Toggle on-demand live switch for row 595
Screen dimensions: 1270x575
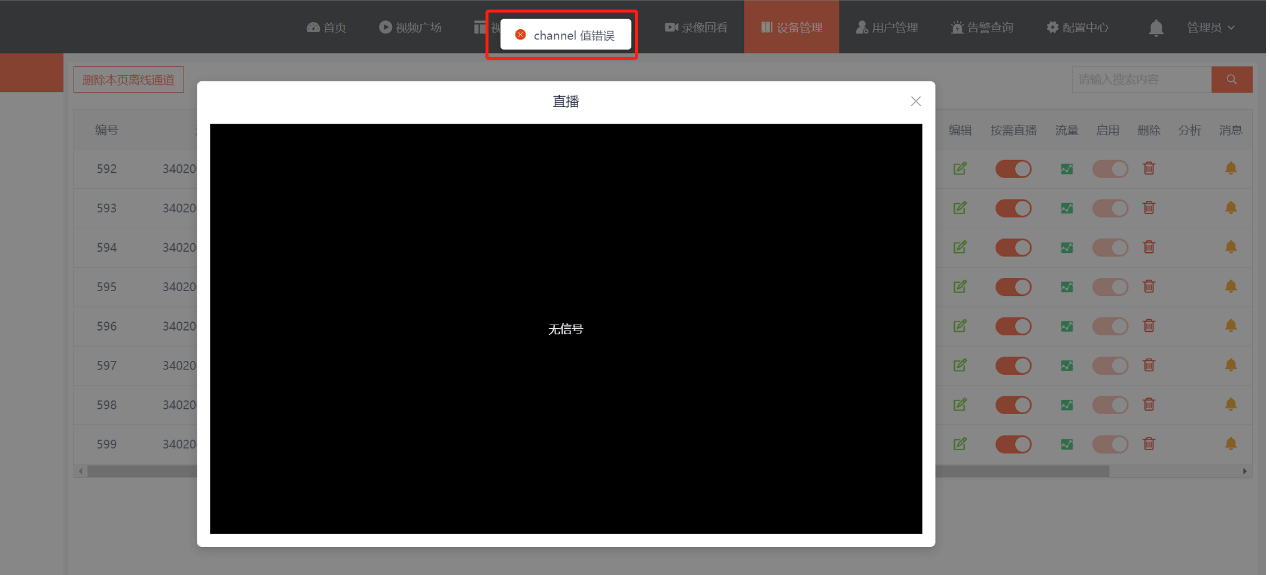click(x=1013, y=287)
